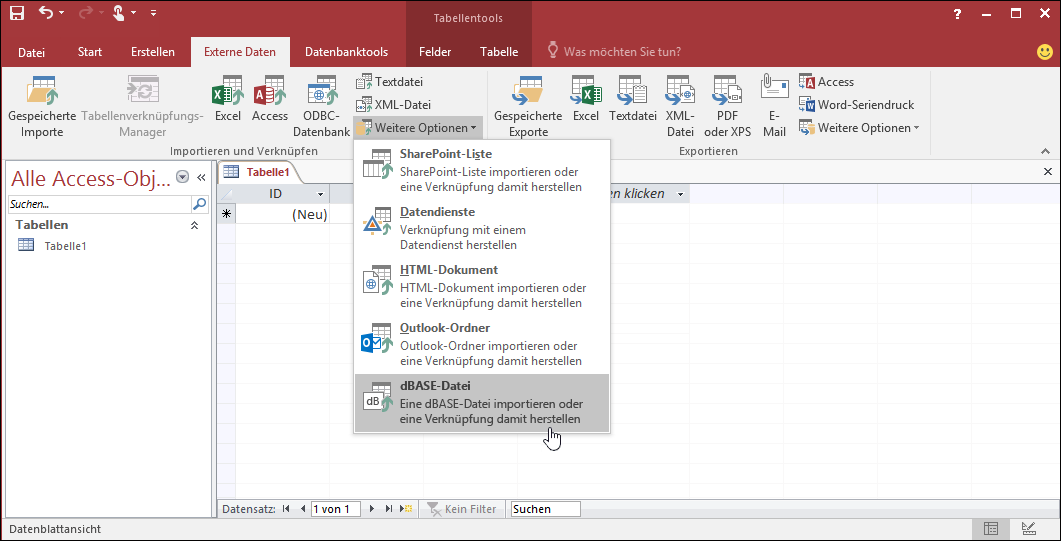
Task: Click the Word-Seriendruck export option
Action: tap(856, 105)
